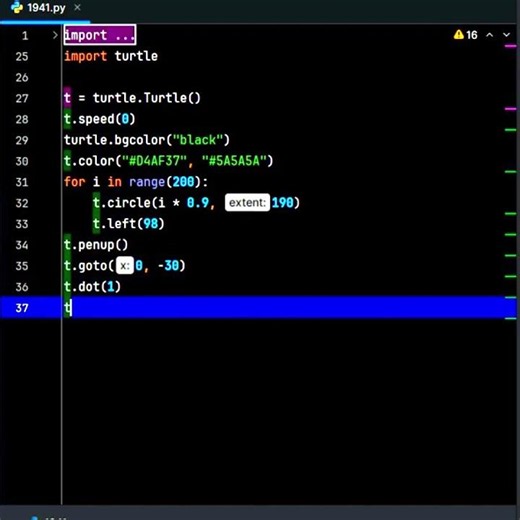The width and height of the screenshot is (520, 520).
Task: Click line number 26 in gutter
Action: click(22, 77)
